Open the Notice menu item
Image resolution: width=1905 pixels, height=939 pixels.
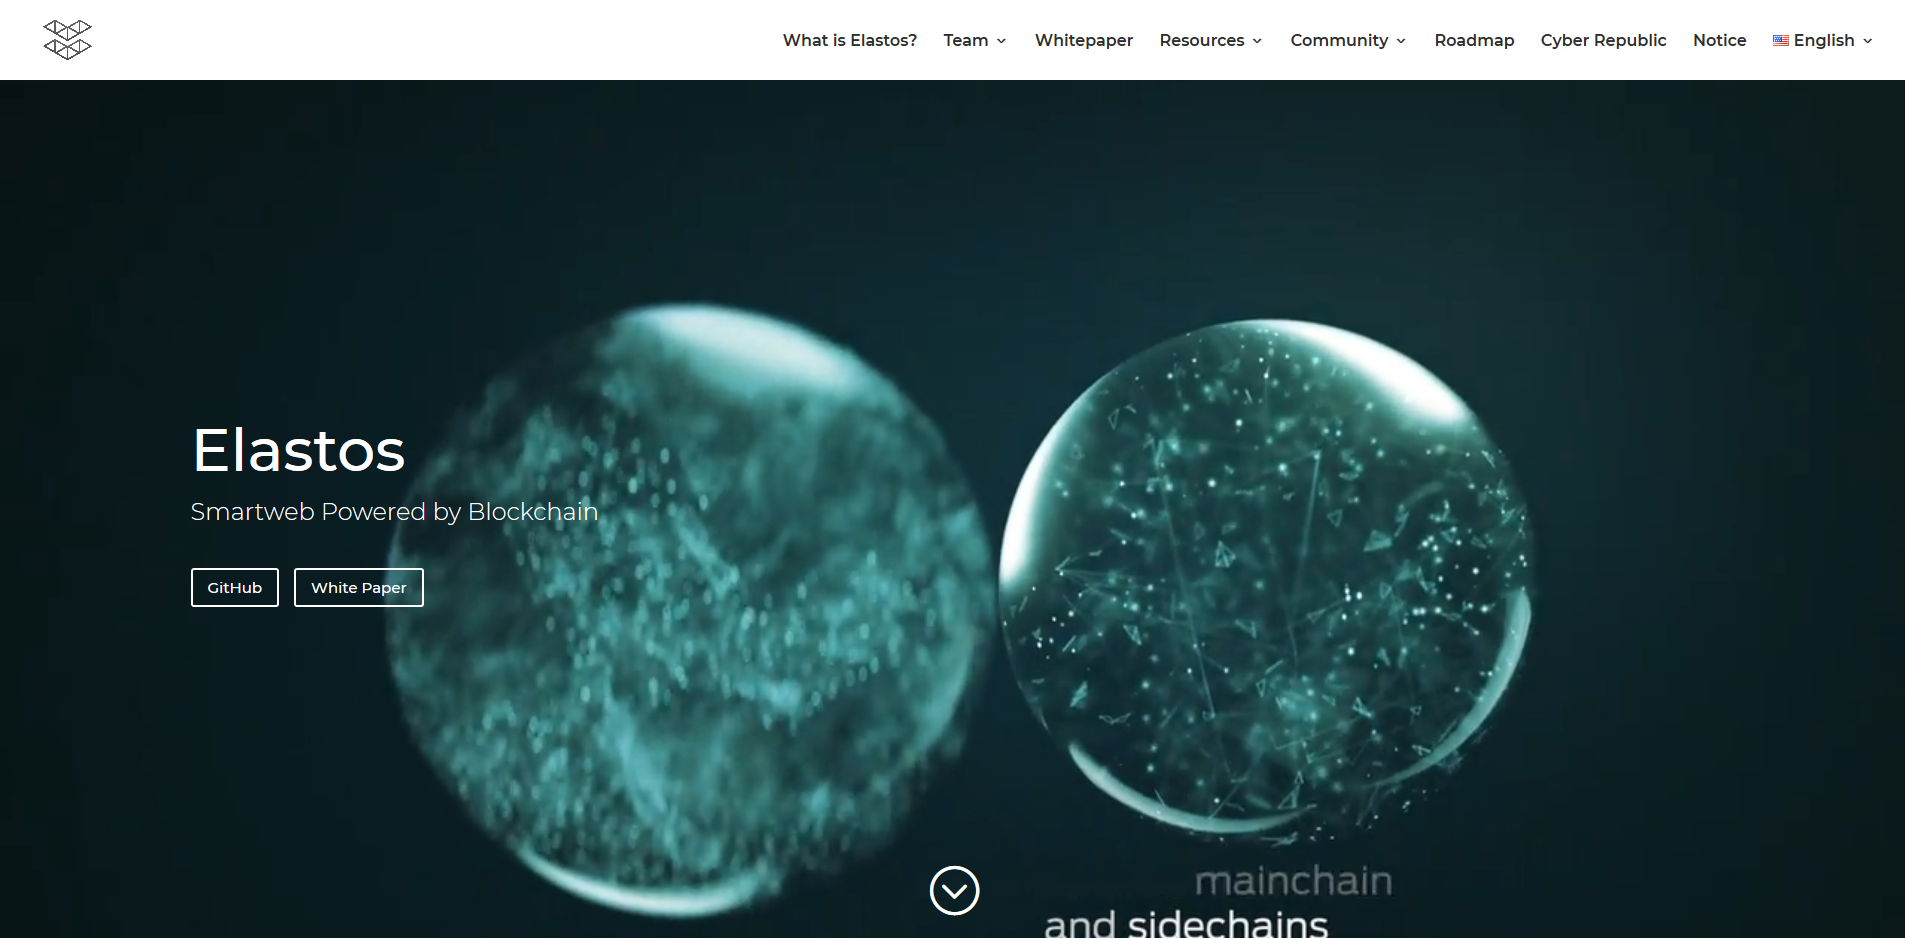(x=1719, y=40)
